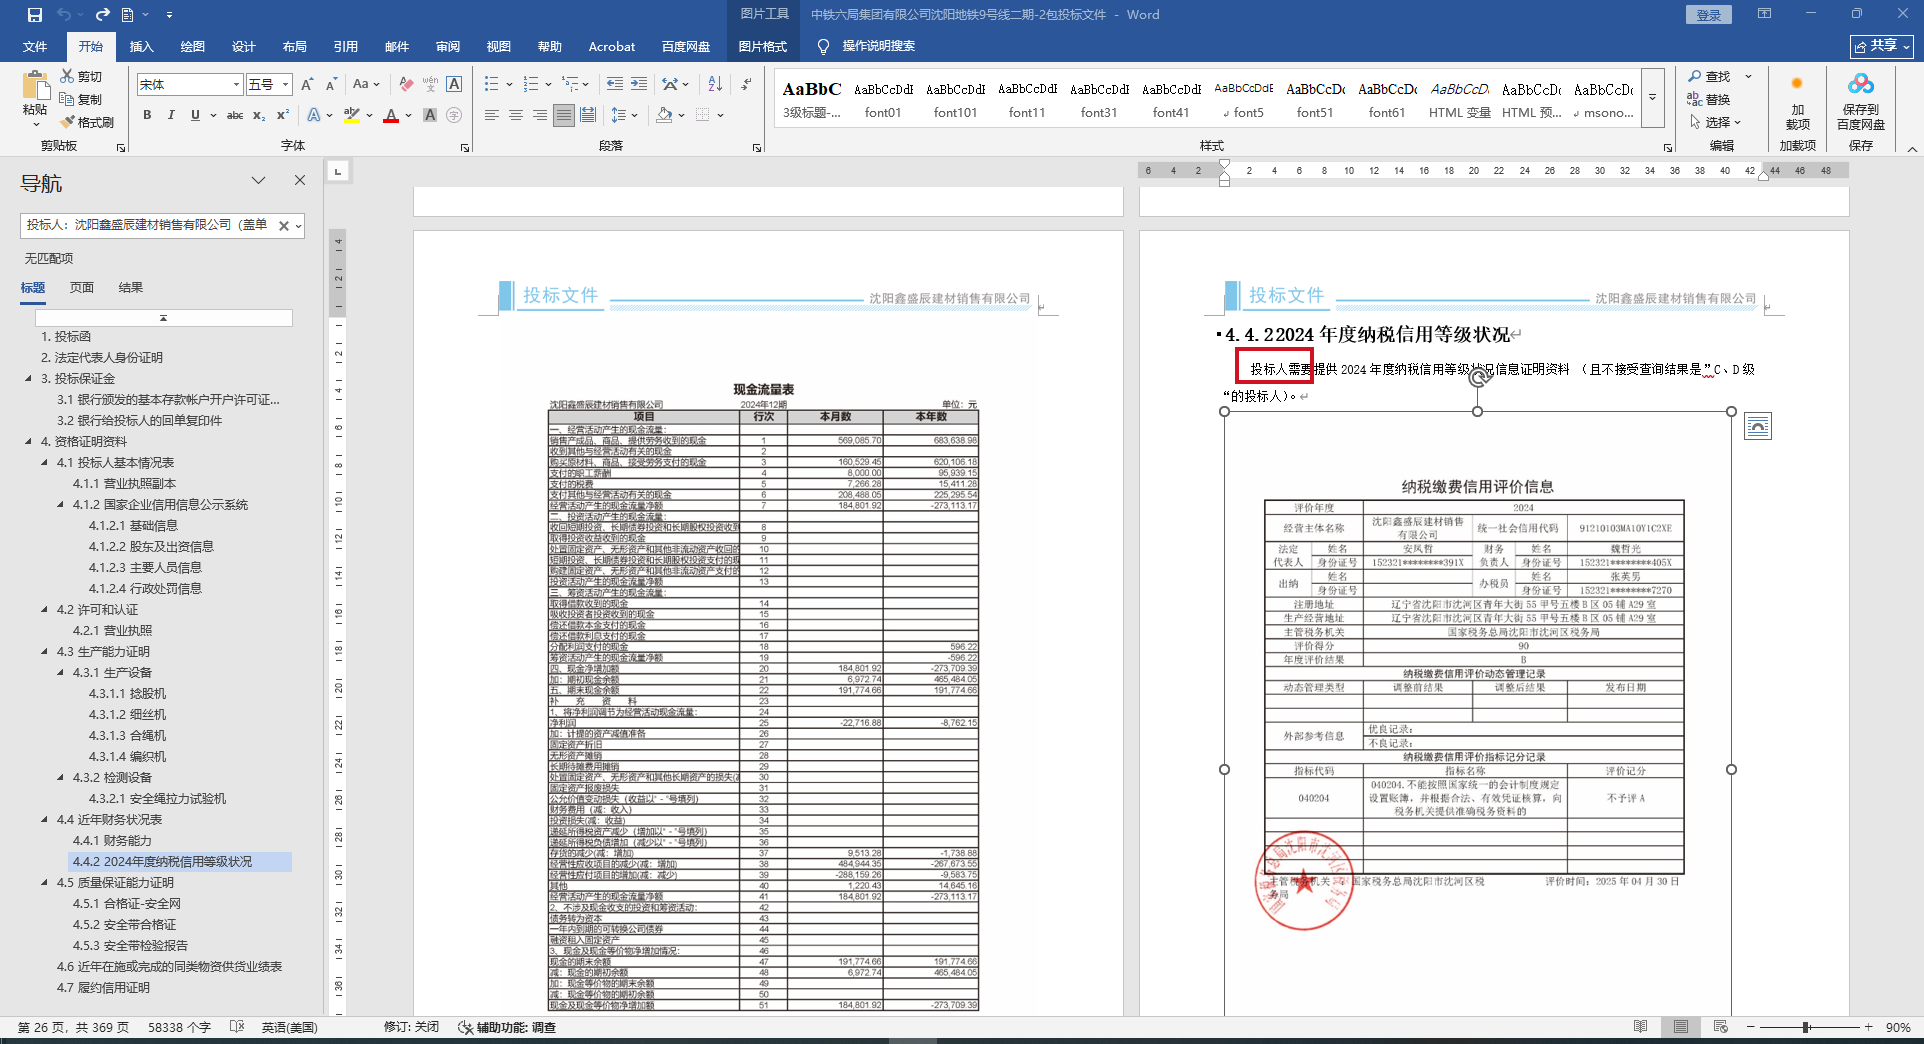This screenshot has width=1924, height=1044.
Task: Cut the selection with 剪切
Action: 81,76
